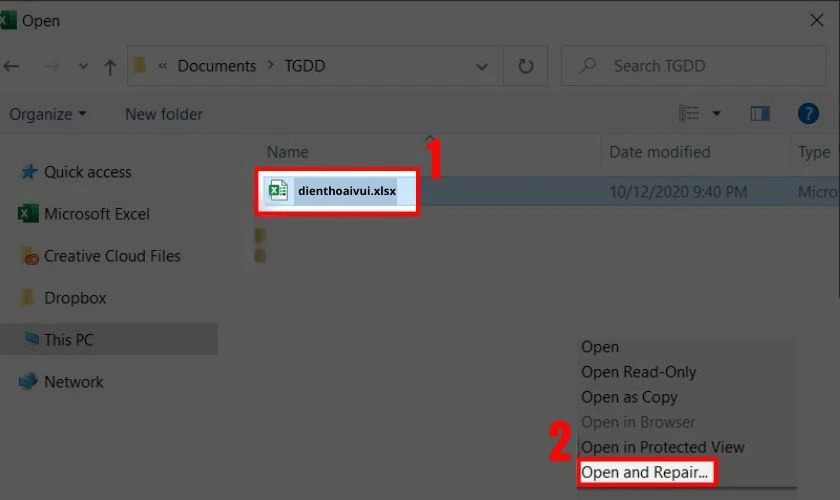Open the Organize menu
Screen dimensions: 840x500
click(47, 114)
